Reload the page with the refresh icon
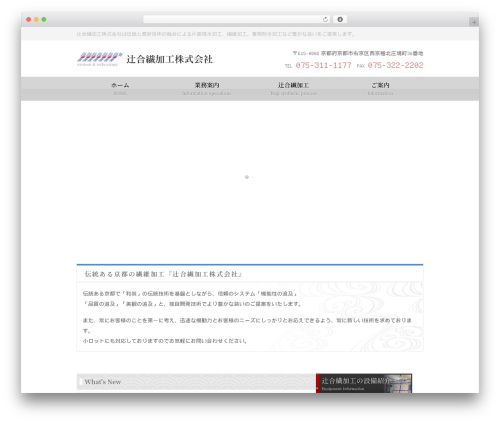Screen dimensions: 500x423 325,20
